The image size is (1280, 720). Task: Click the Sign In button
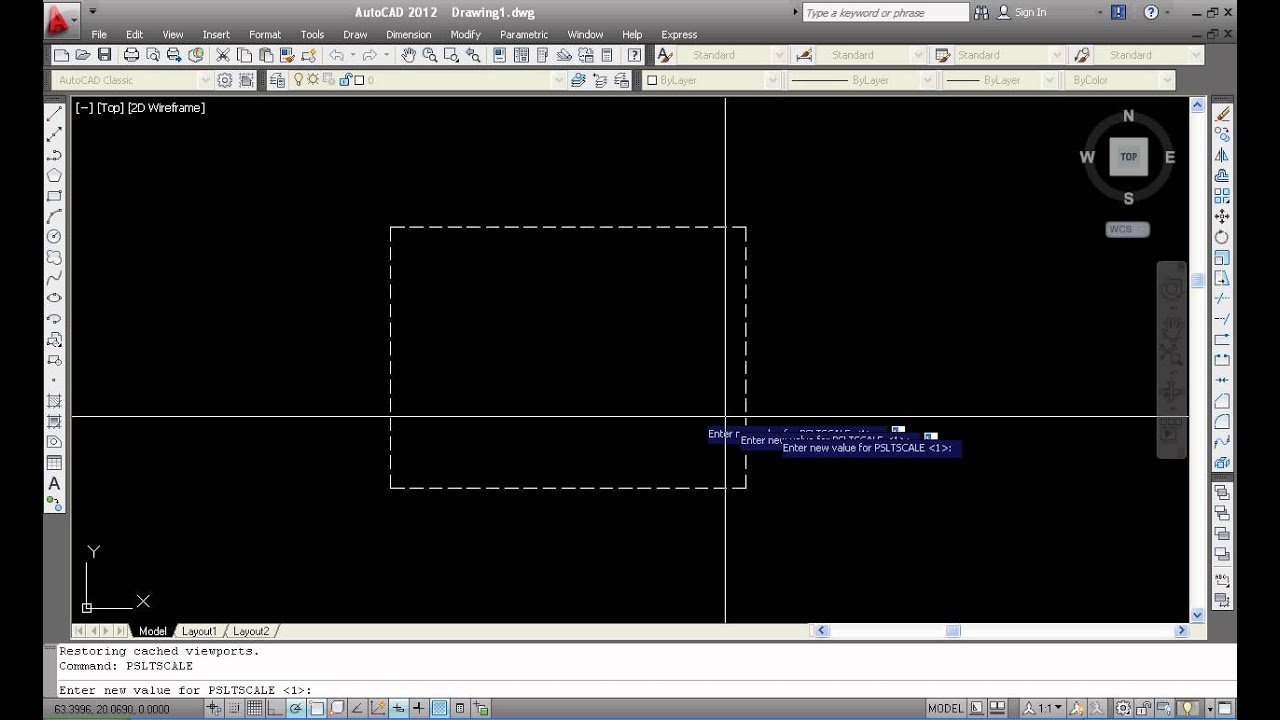coord(1021,12)
